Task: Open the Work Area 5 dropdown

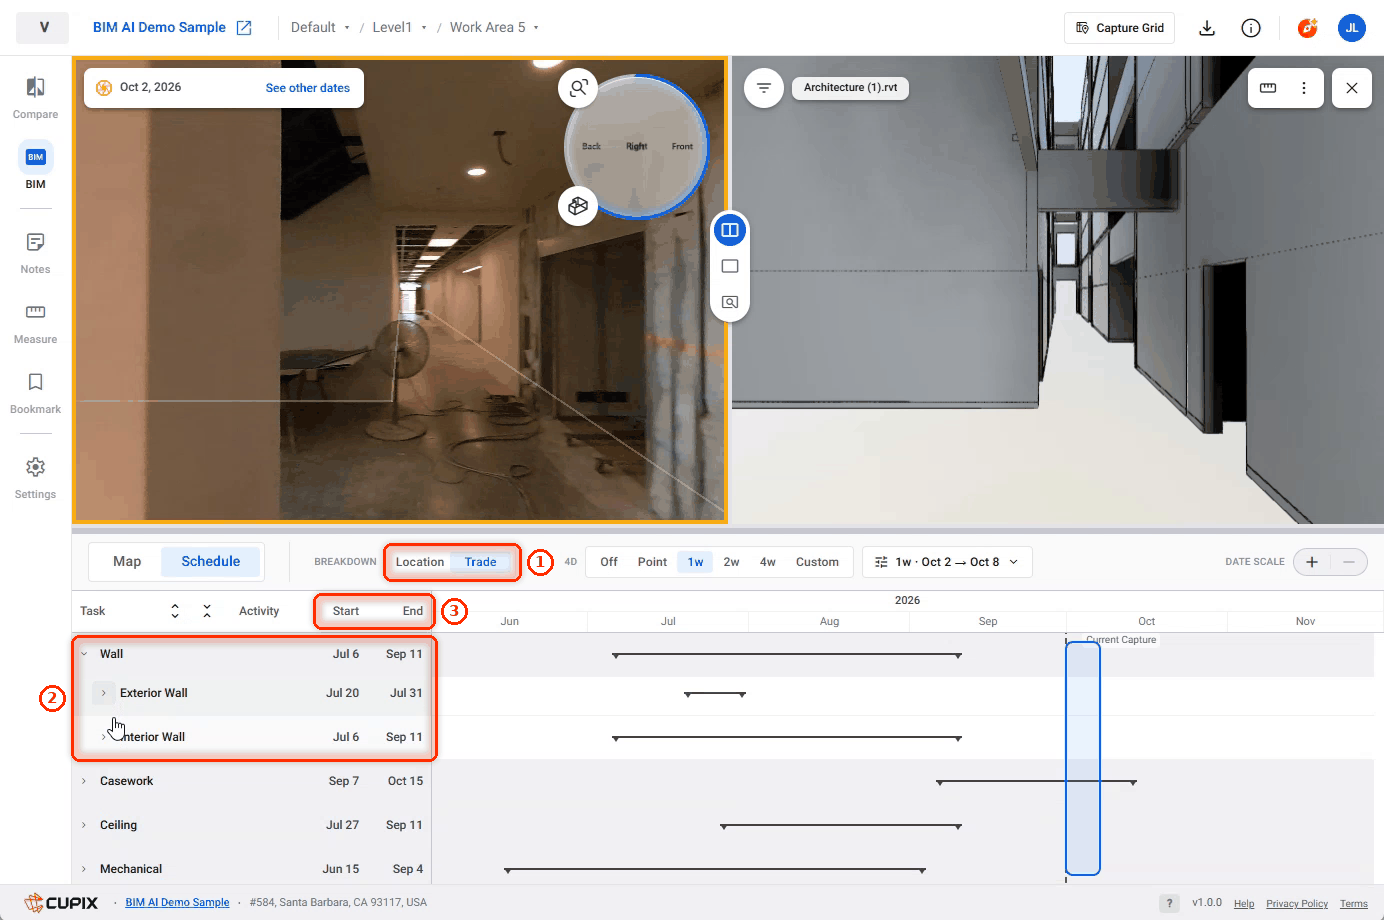Action: [x=495, y=28]
